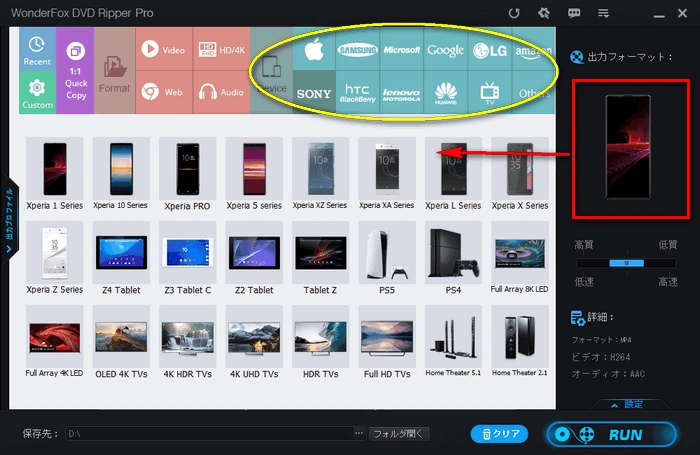Select the Sony device brand
Viewport: 700px width, 455px height.
click(x=314, y=92)
